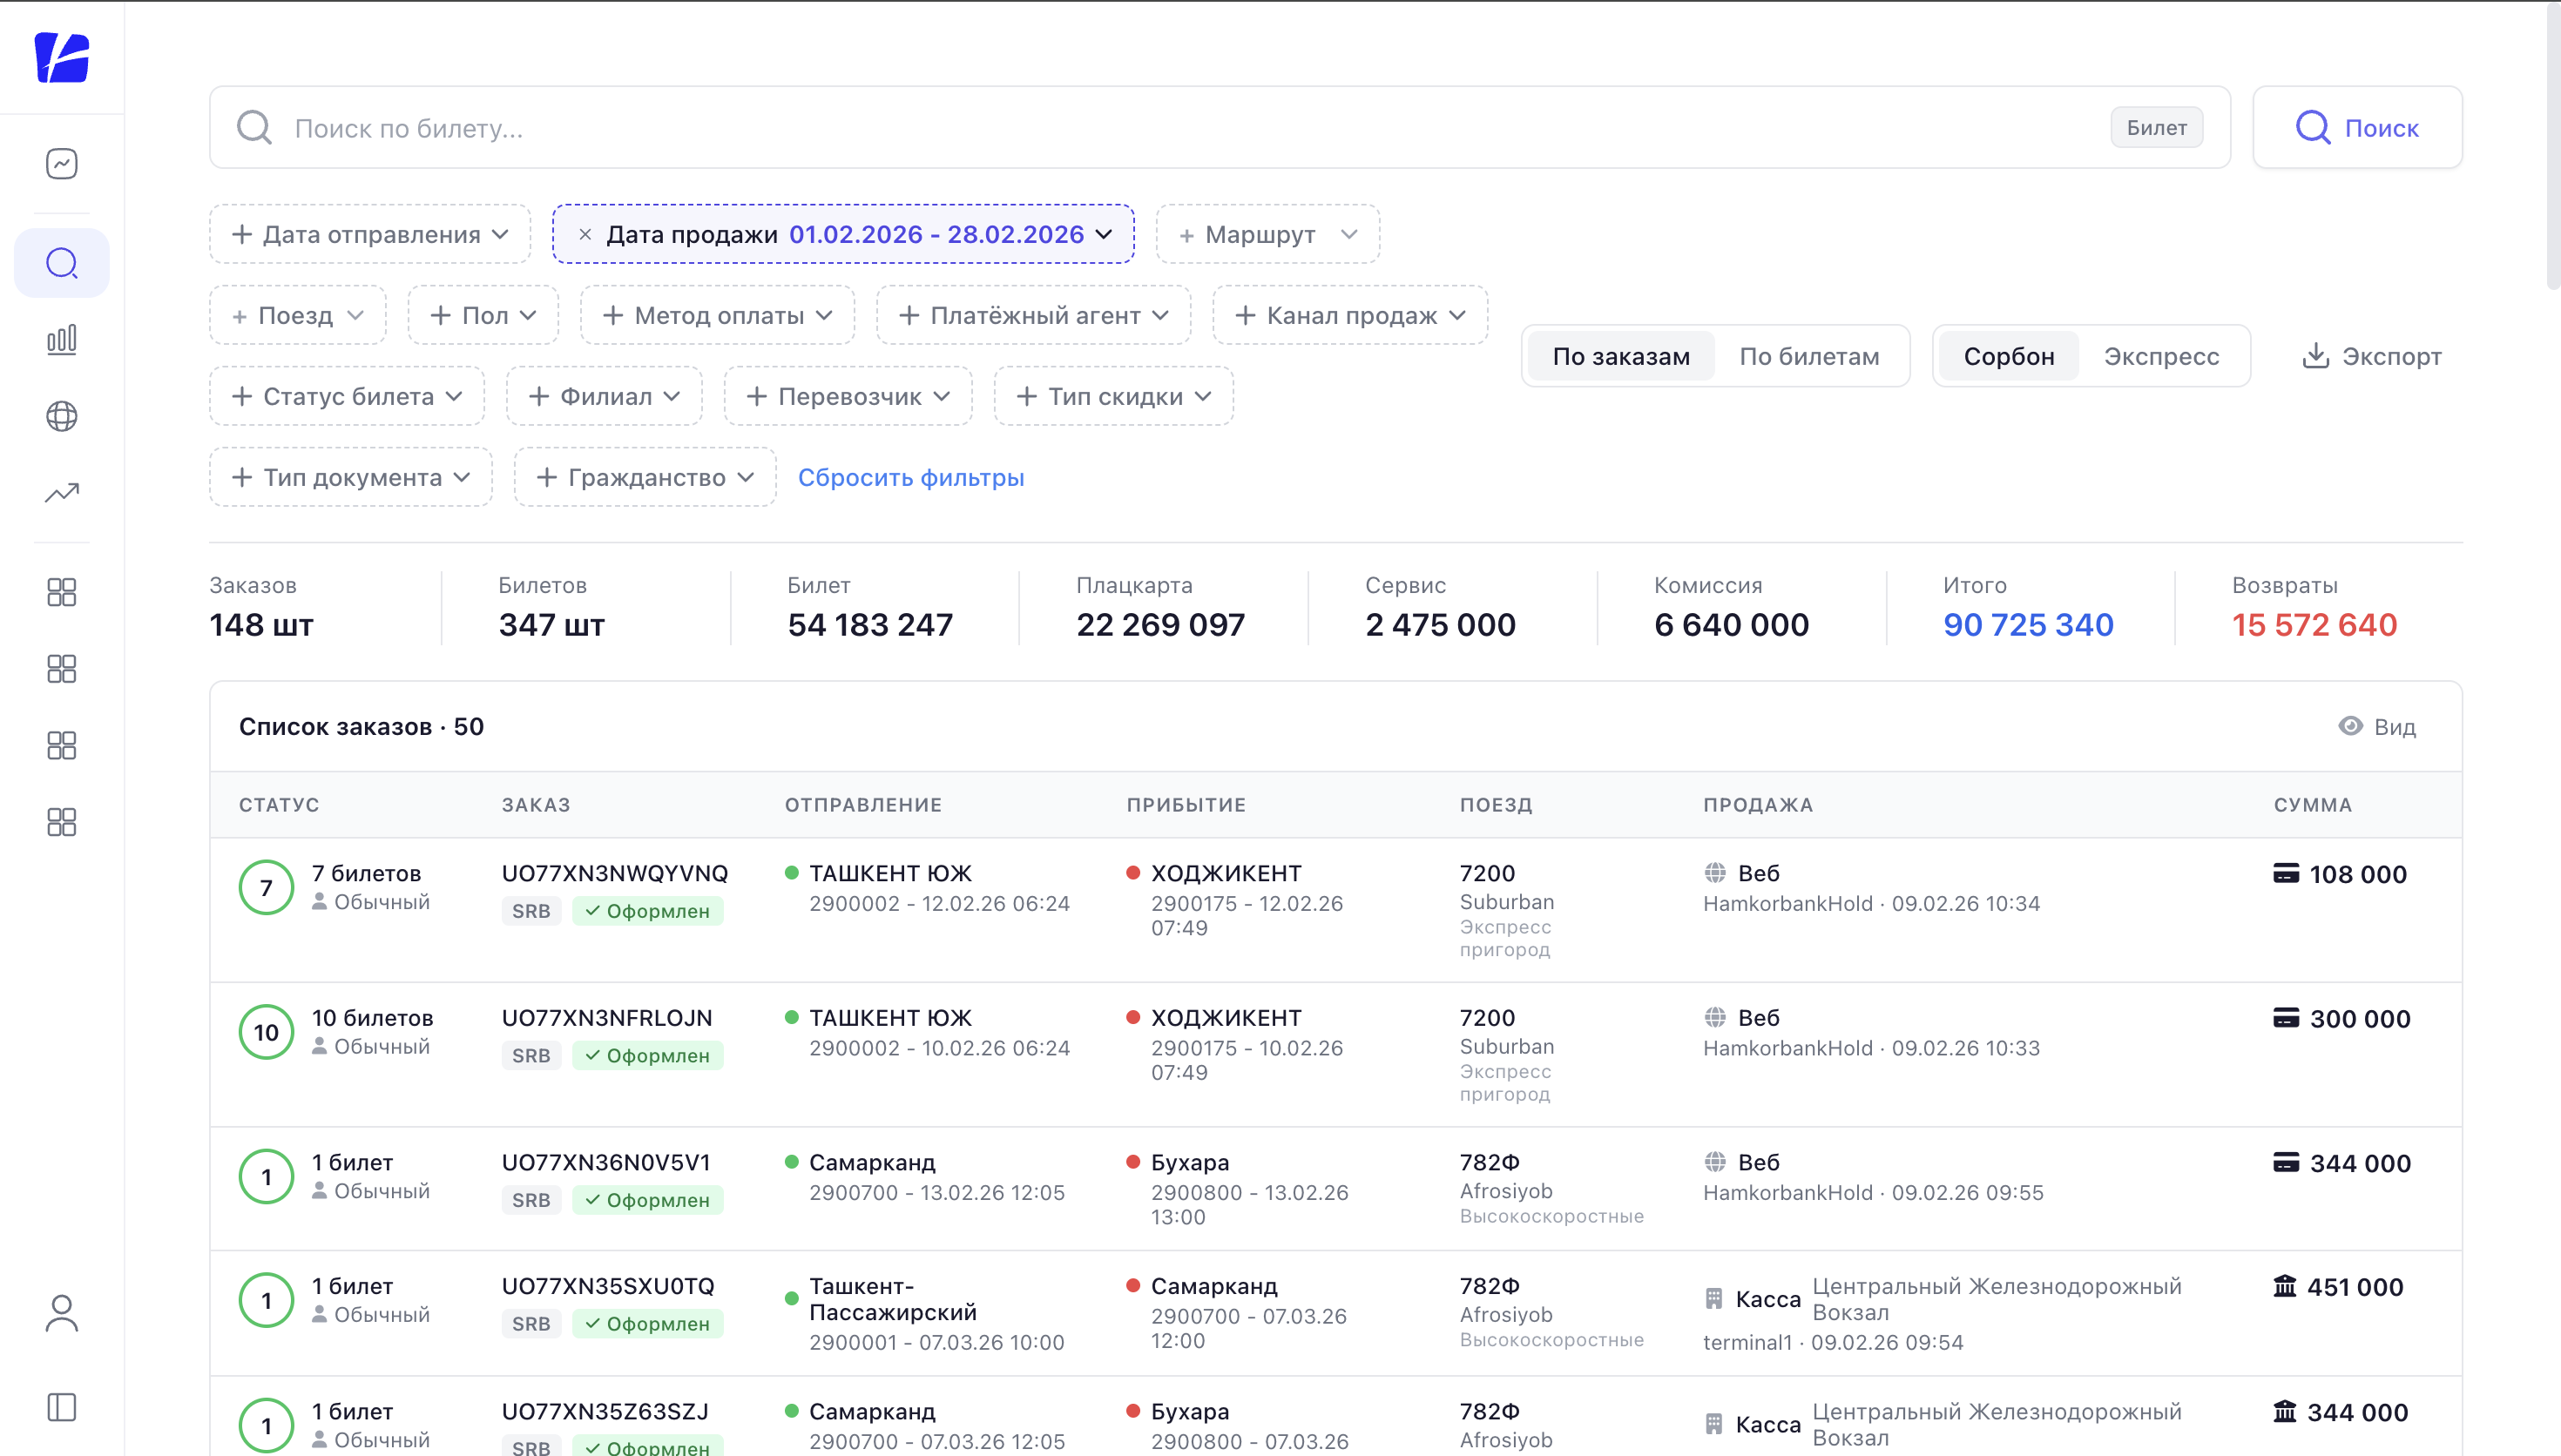The height and width of the screenshot is (1456, 2561).
Task: Select the search icon in sidebar
Action: click(62, 263)
